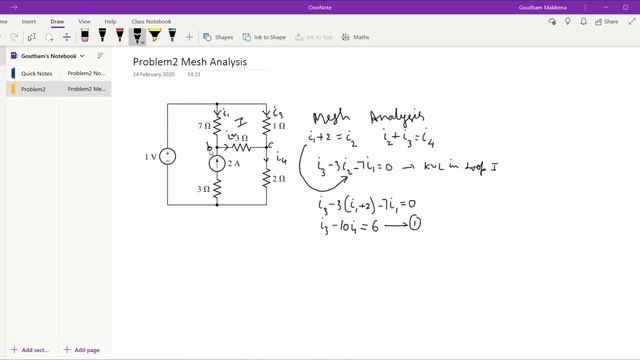The height and width of the screenshot is (360, 640).
Task: Redo the last action
Action: click(x=14, y=37)
